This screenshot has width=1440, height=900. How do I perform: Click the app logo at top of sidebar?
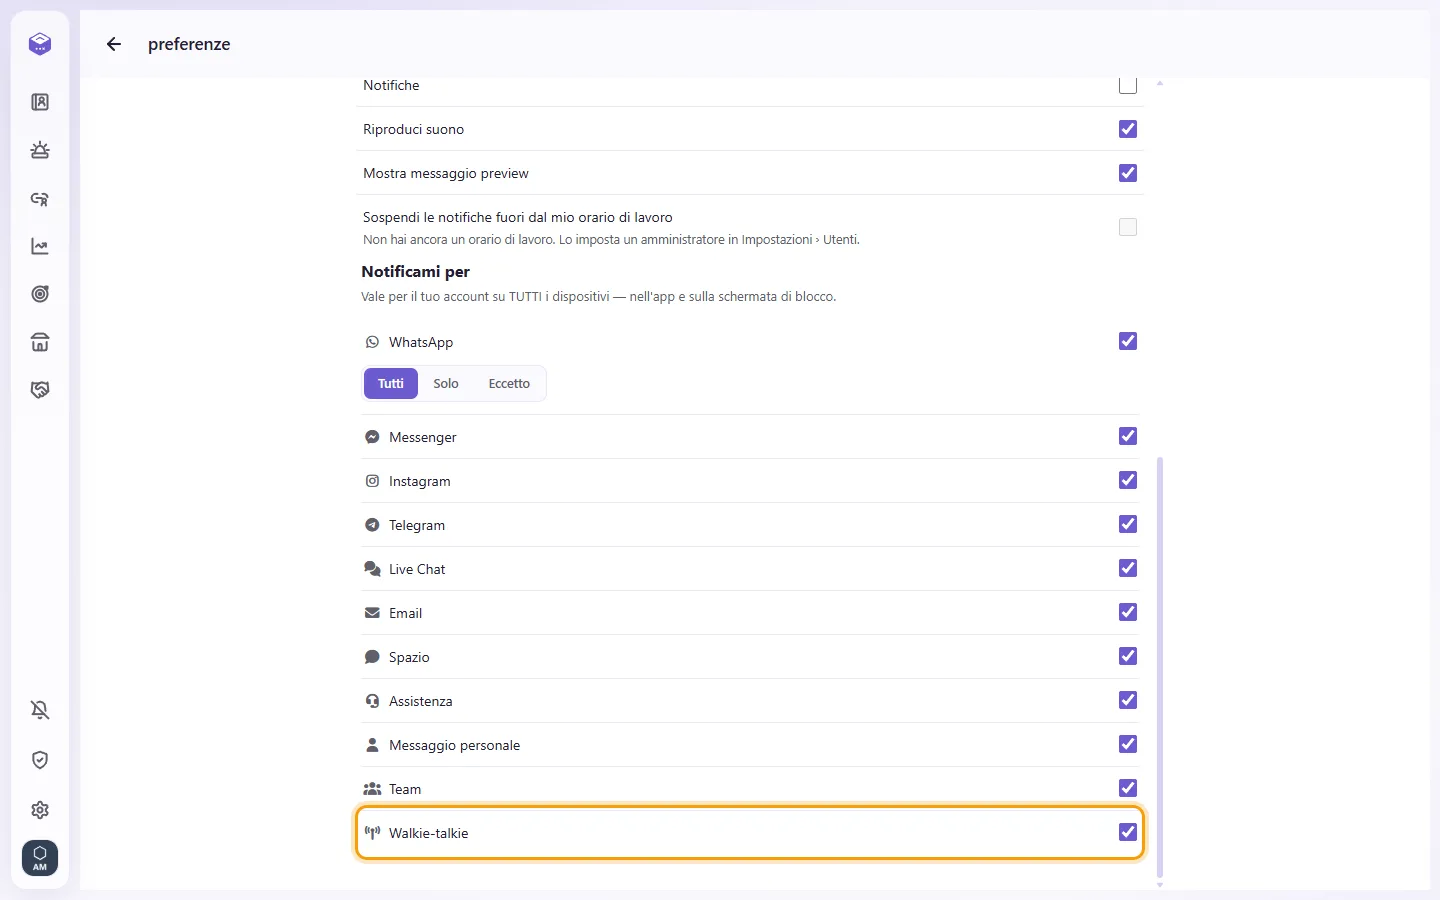pos(40,44)
